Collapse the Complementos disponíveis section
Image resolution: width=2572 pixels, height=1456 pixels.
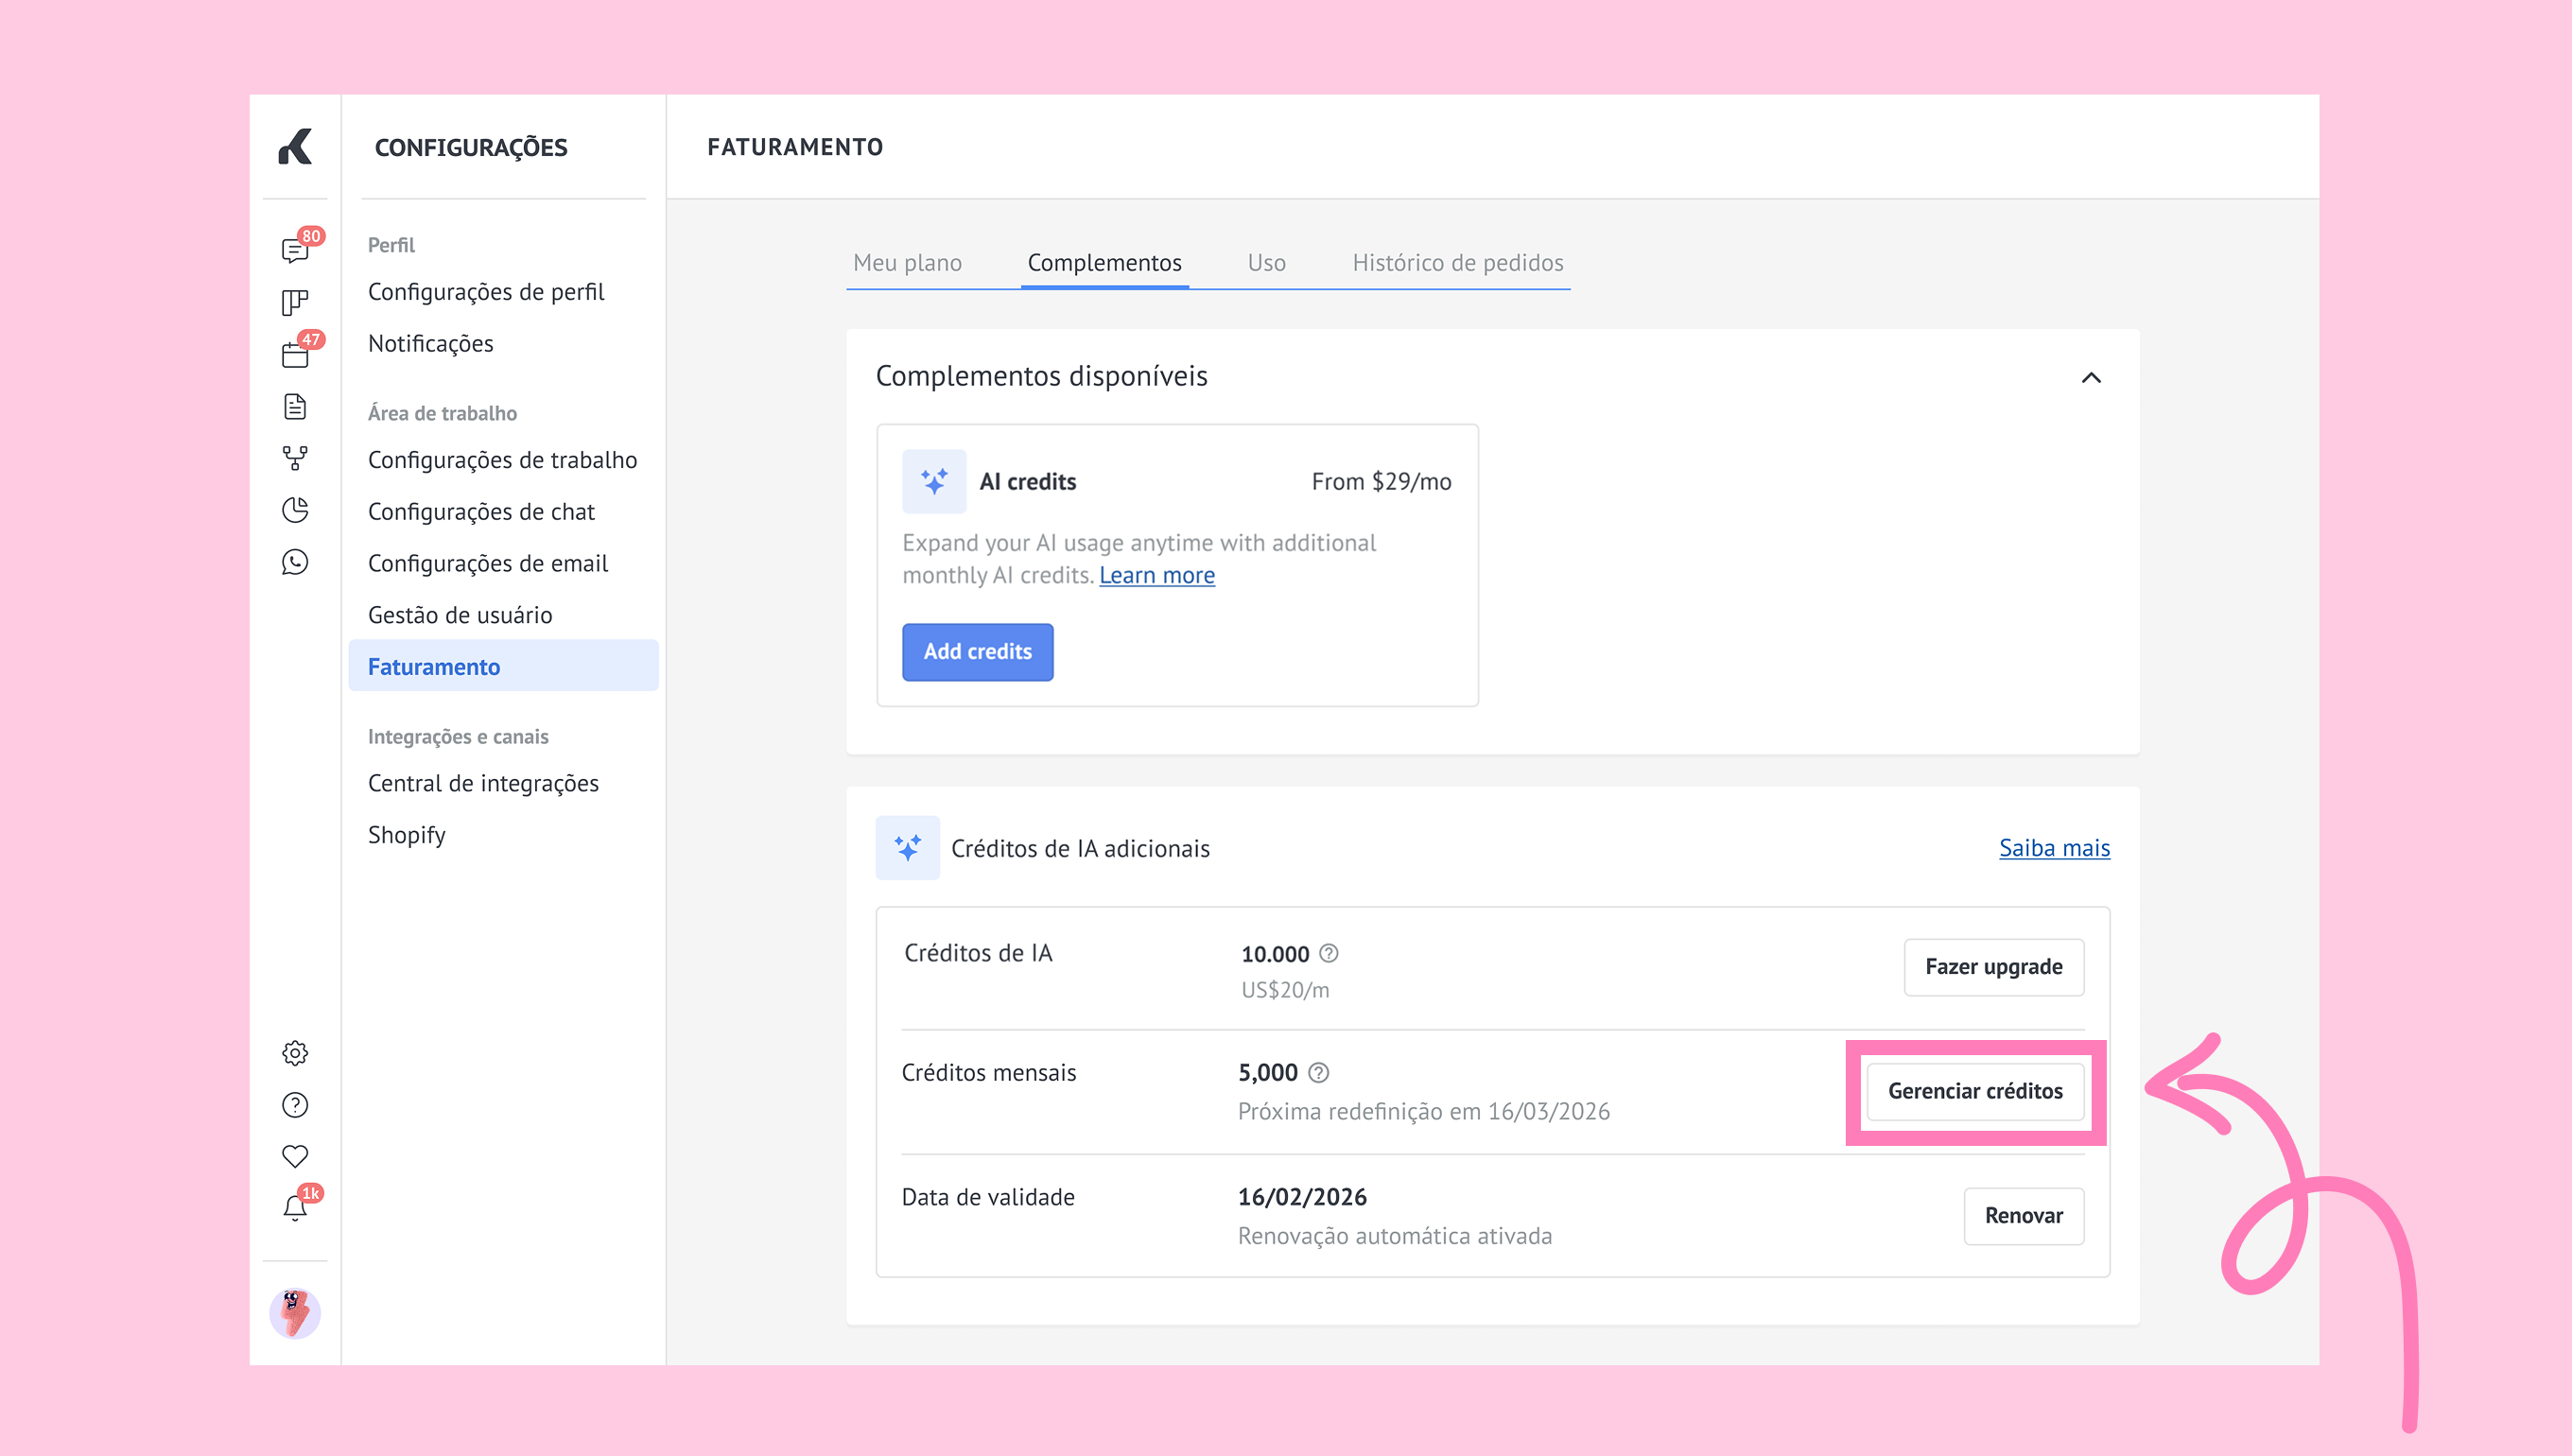2091,377
